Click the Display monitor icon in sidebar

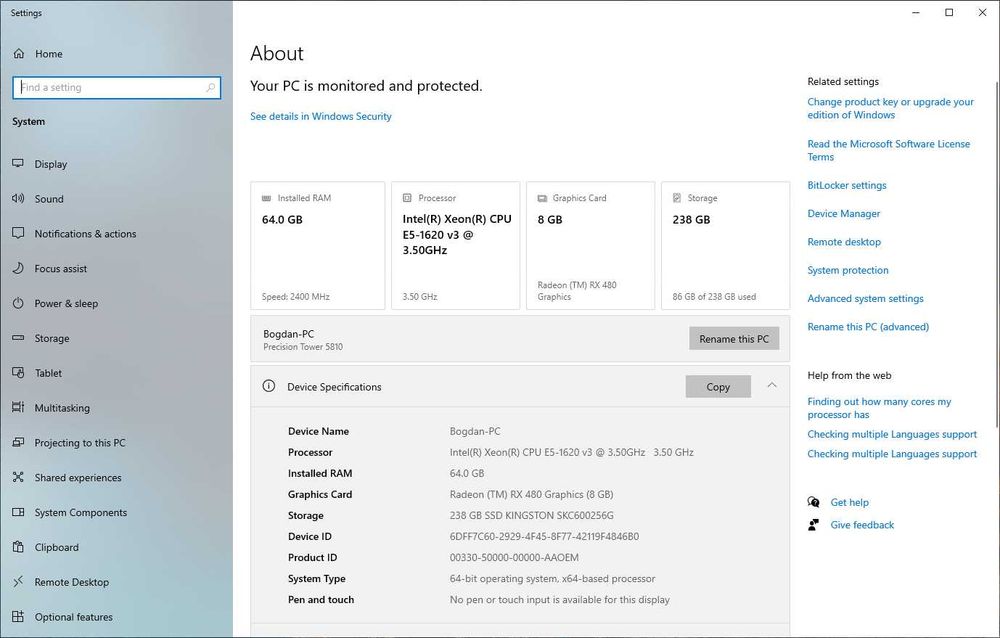(18, 163)
